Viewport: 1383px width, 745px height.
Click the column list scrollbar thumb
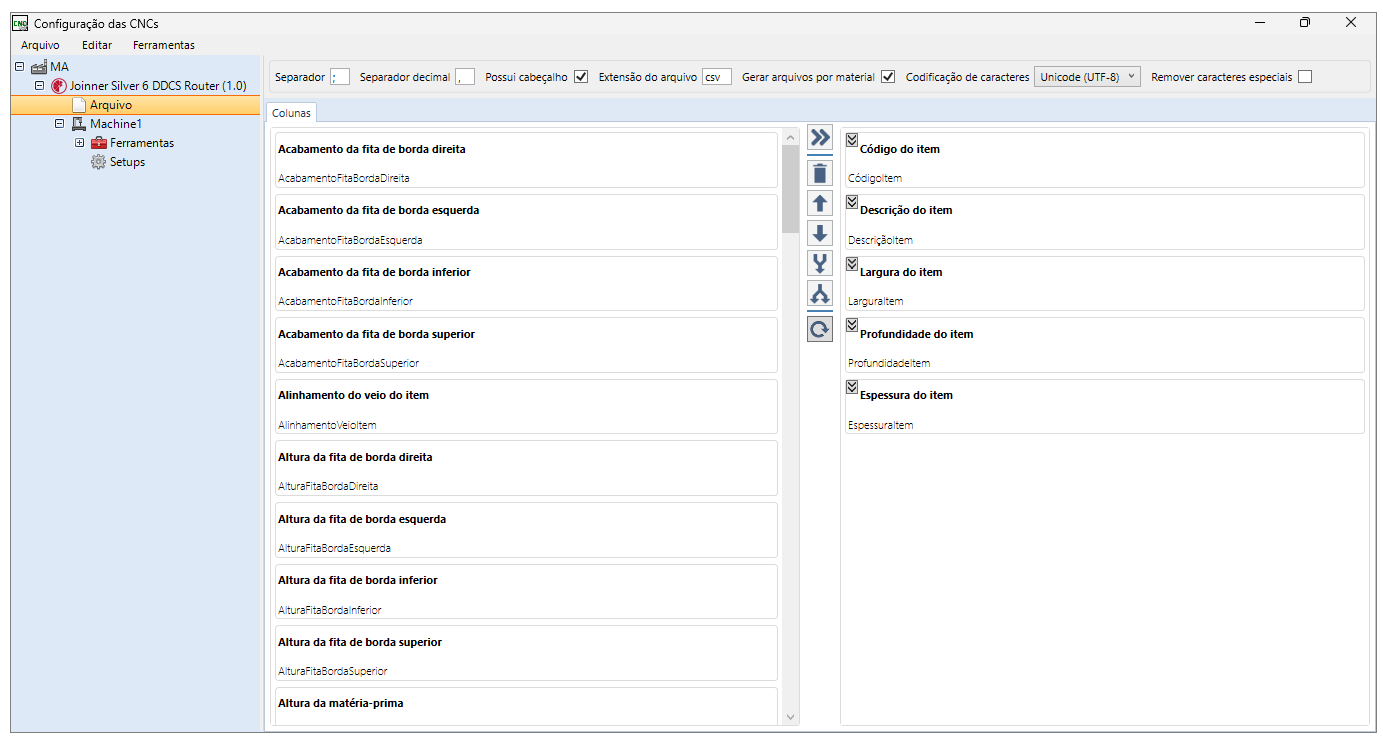(790, 190)
